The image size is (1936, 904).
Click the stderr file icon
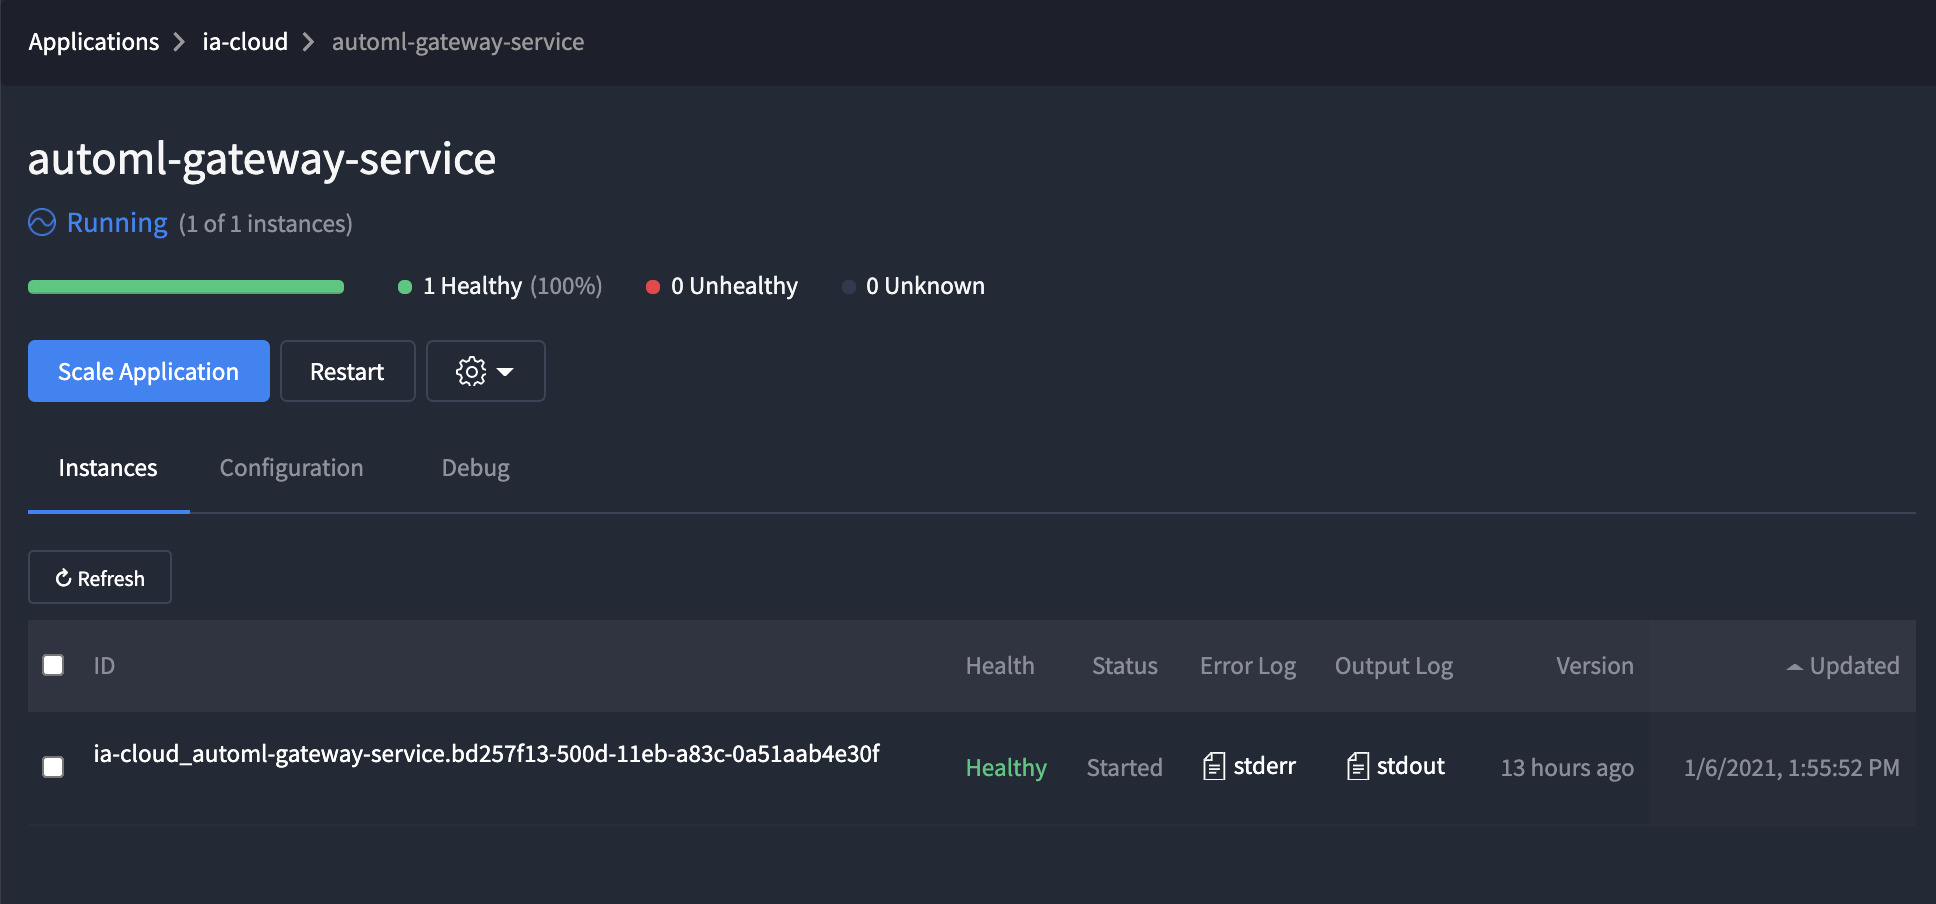pos(1214,766)
